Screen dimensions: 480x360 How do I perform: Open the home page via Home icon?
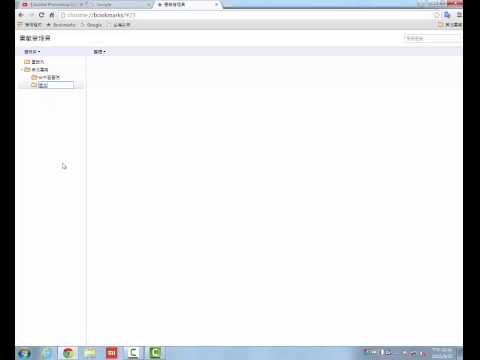click(x=52, y=15)
